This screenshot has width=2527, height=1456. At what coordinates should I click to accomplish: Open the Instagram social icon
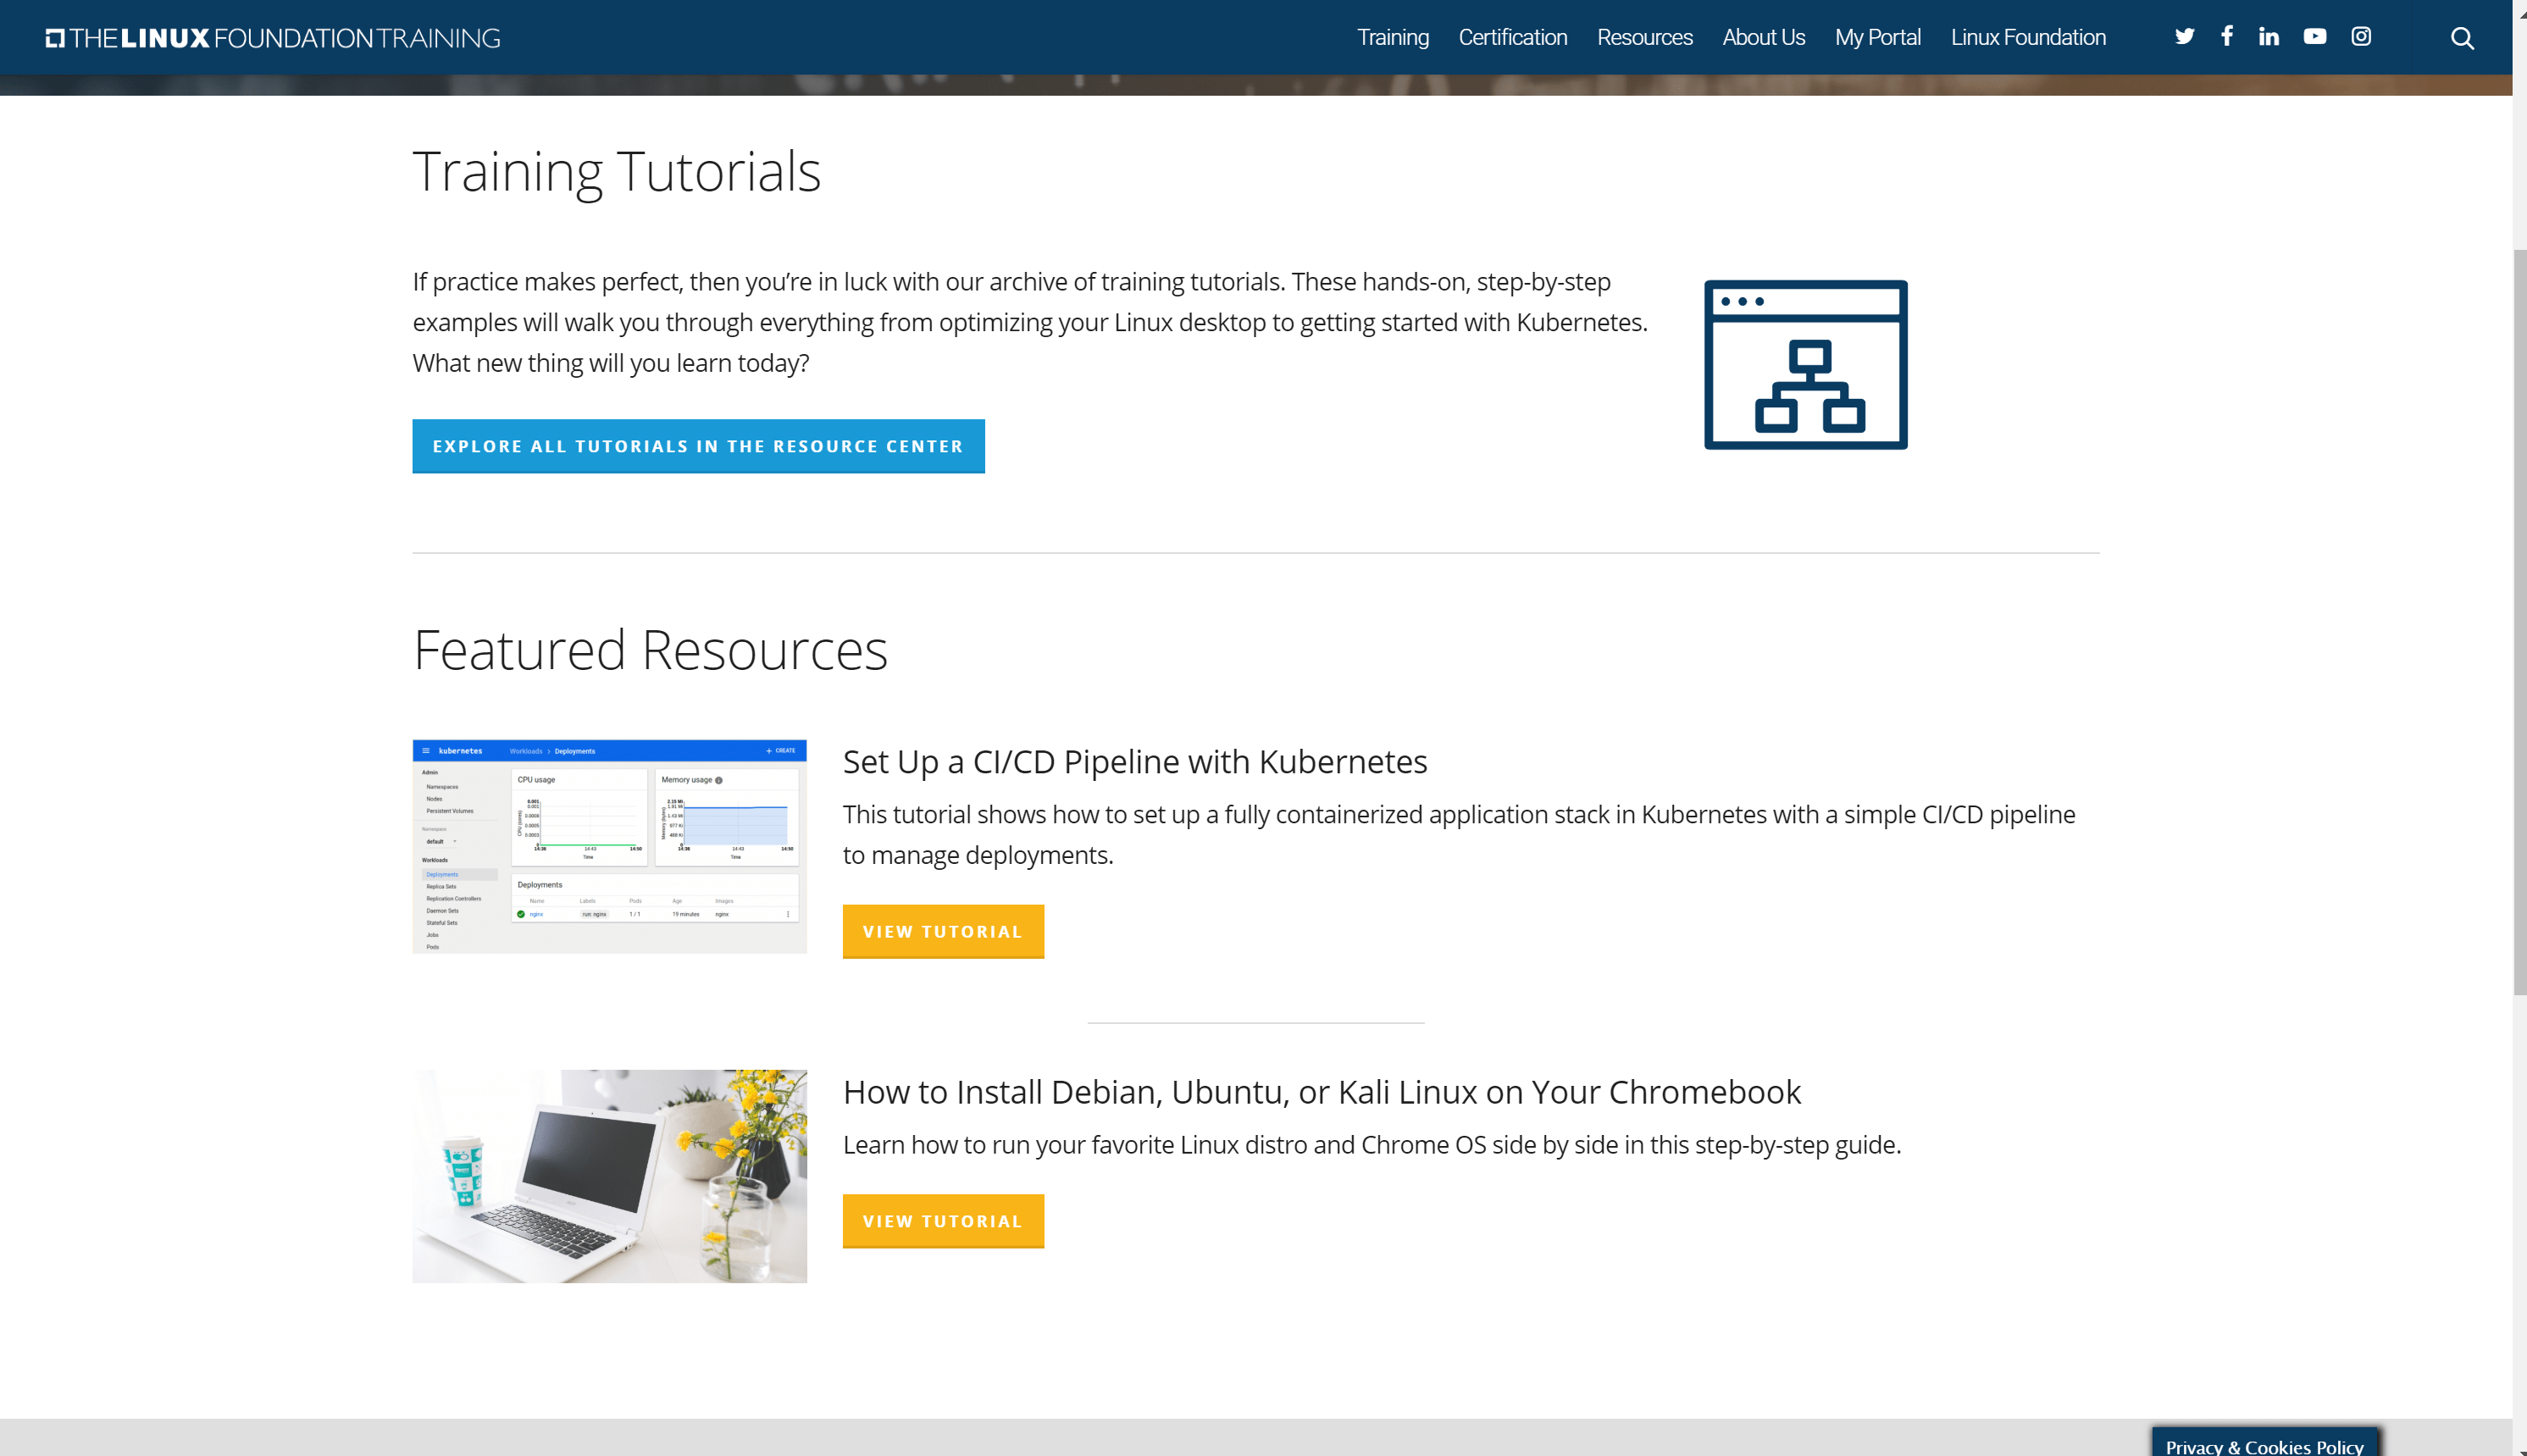tap(2360, 37)
